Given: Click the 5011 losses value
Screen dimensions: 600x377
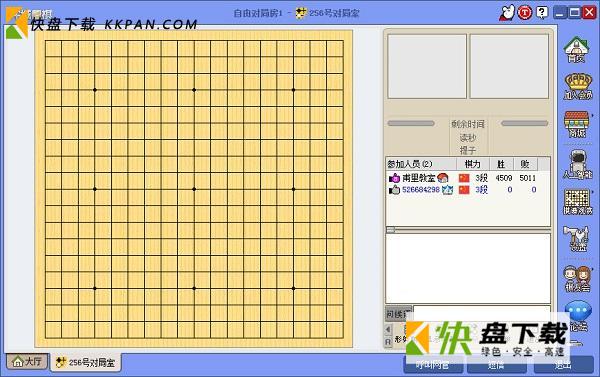Looking at the screenshot, I should pyautogui.click(x=528, y=178).
